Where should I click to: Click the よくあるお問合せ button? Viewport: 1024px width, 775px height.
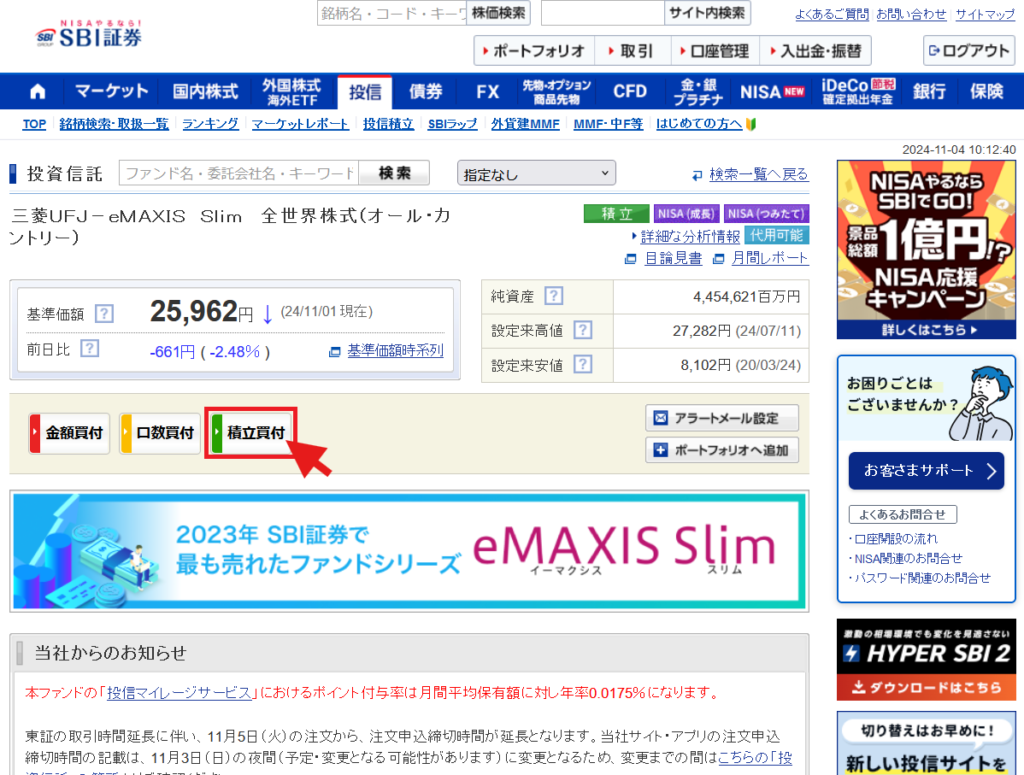click(903, 514)
